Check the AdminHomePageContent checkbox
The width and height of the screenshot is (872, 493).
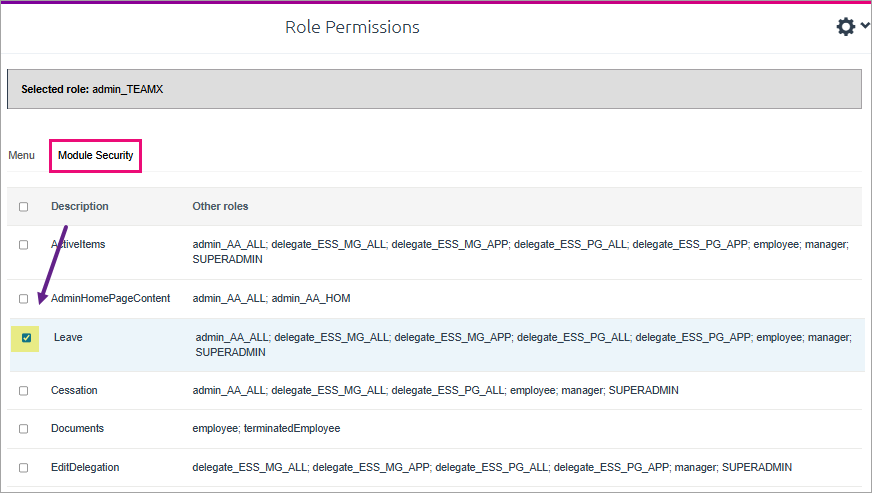click(24, 299)
